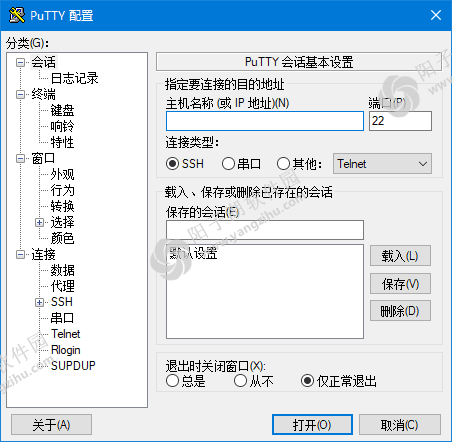Viewport: 452px width, 442px height.
Task: Focus the 主机名称 host name field
Action: pyautogui.click(x=265, y=121)
